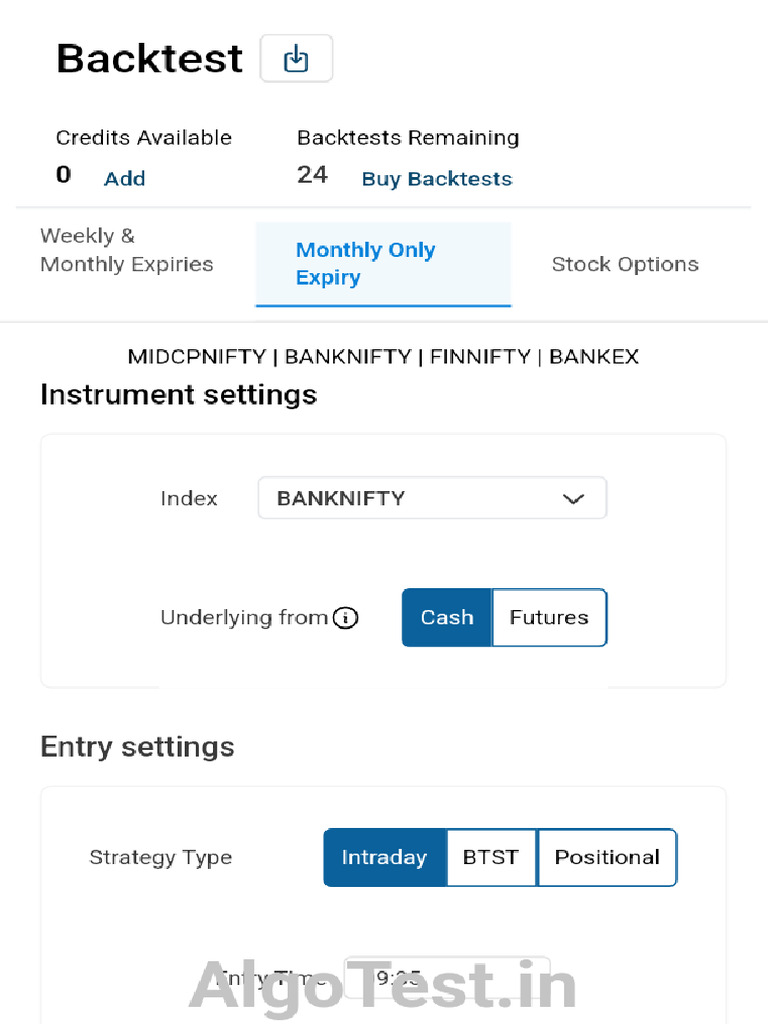Viewport: 768px width, 1024px height.
Task: Click the Add credits link
Action: 125,179
